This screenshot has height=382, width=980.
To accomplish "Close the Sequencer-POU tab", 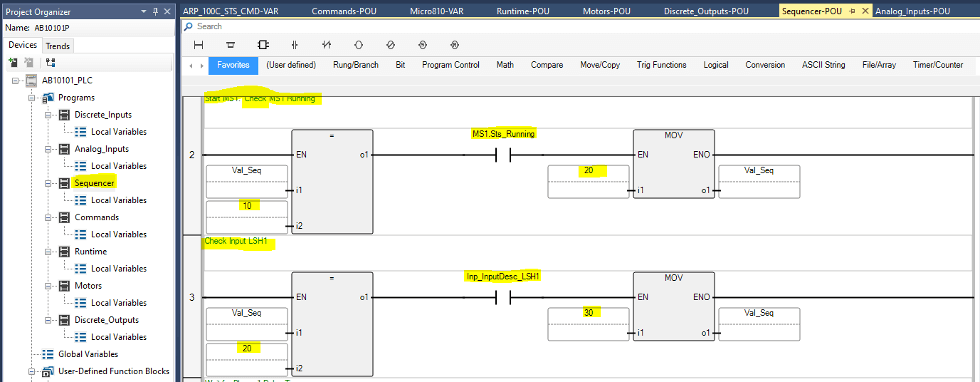I will (866, 11).
